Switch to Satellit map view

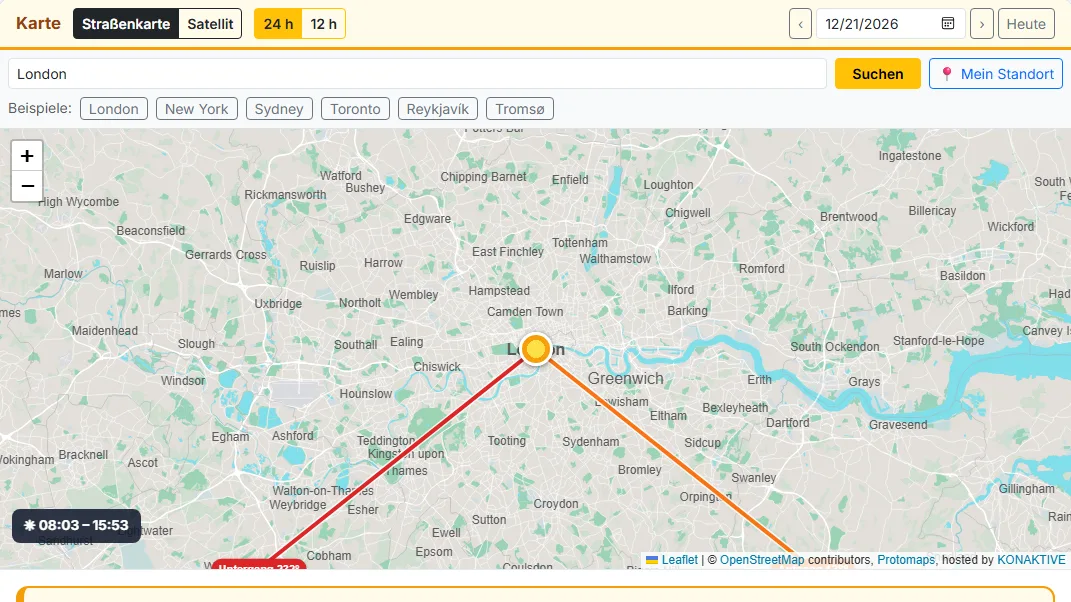tap(210, 24)
